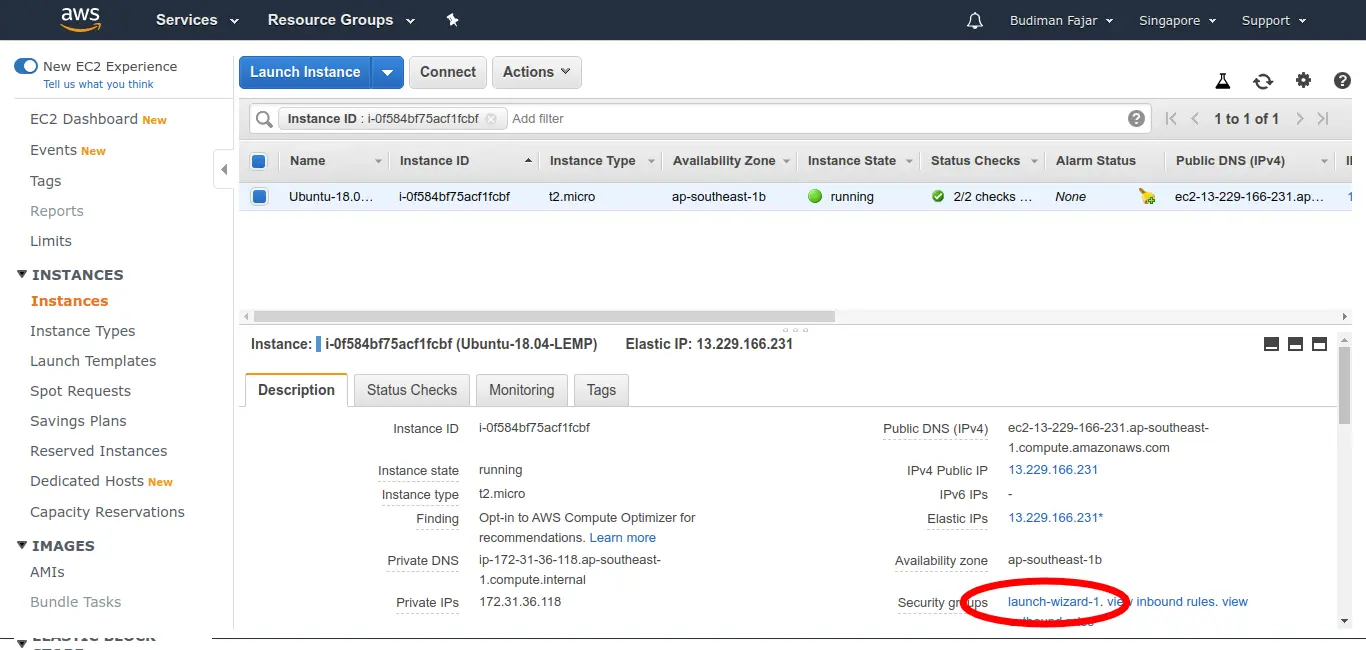
Task: Click the alarm create icon in the Alarm Status cell
Action: point(1147,197)
